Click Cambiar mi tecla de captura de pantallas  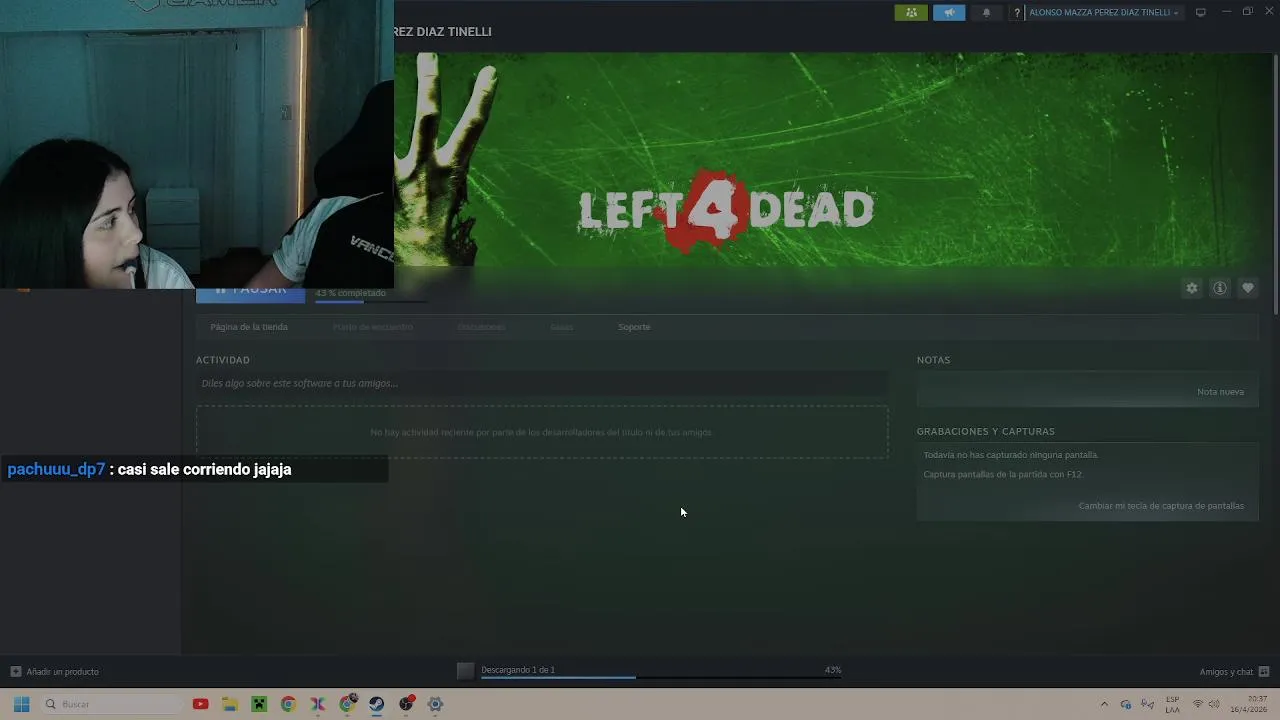coord(1161,506)
